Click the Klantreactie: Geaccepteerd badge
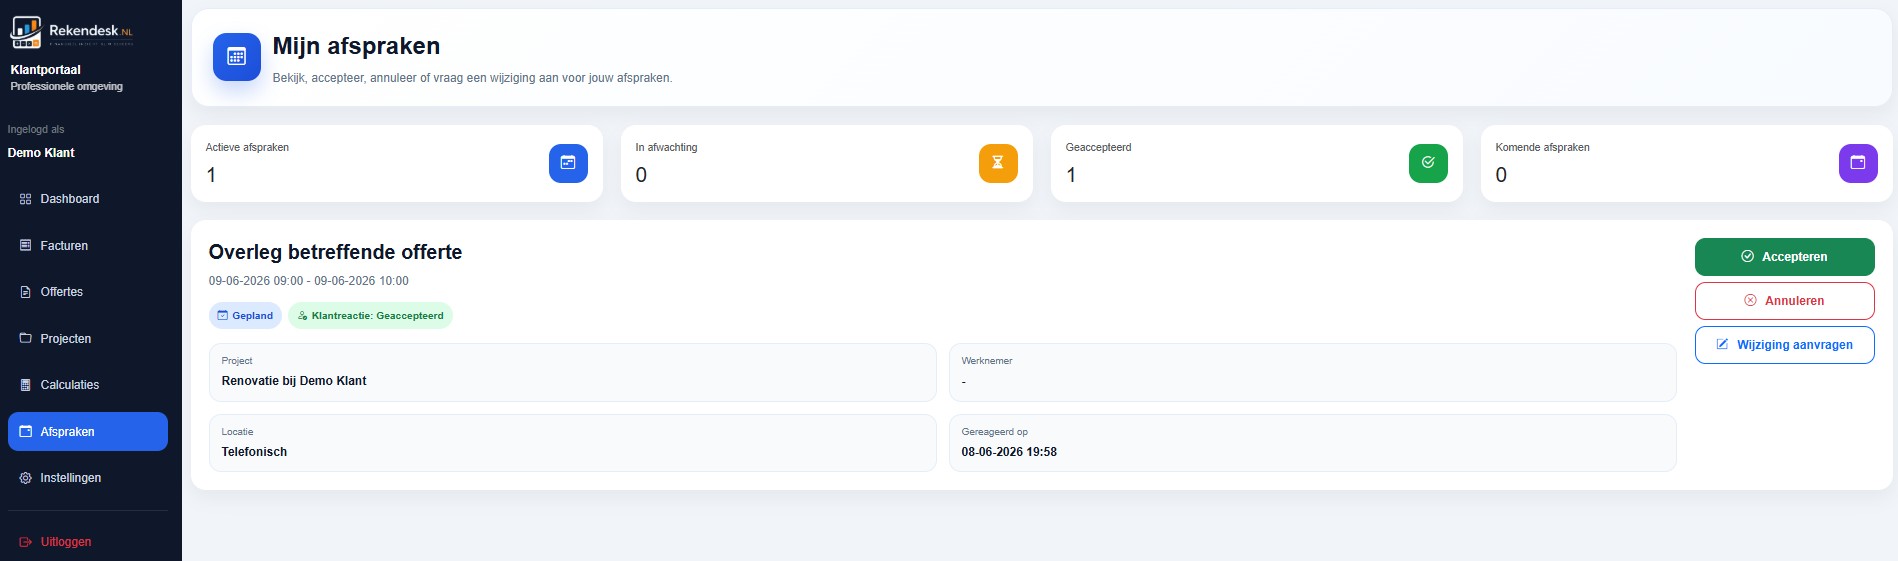Viewport: 1898px width, 561px height. [370, 315]
